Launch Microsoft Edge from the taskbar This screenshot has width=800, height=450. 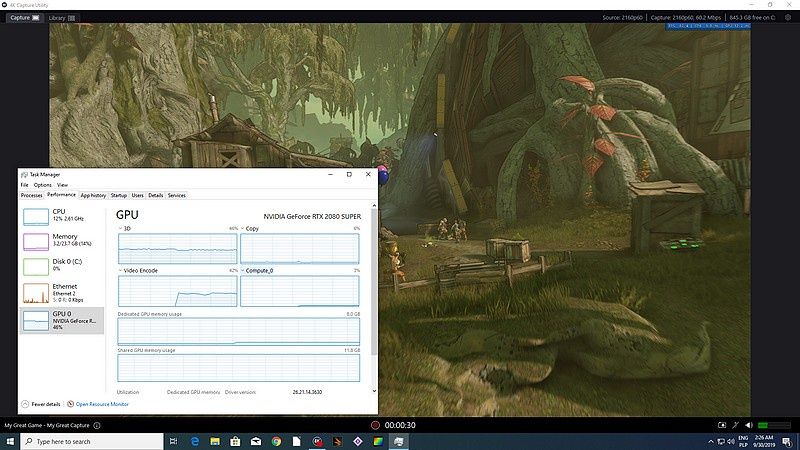point(194,441)
